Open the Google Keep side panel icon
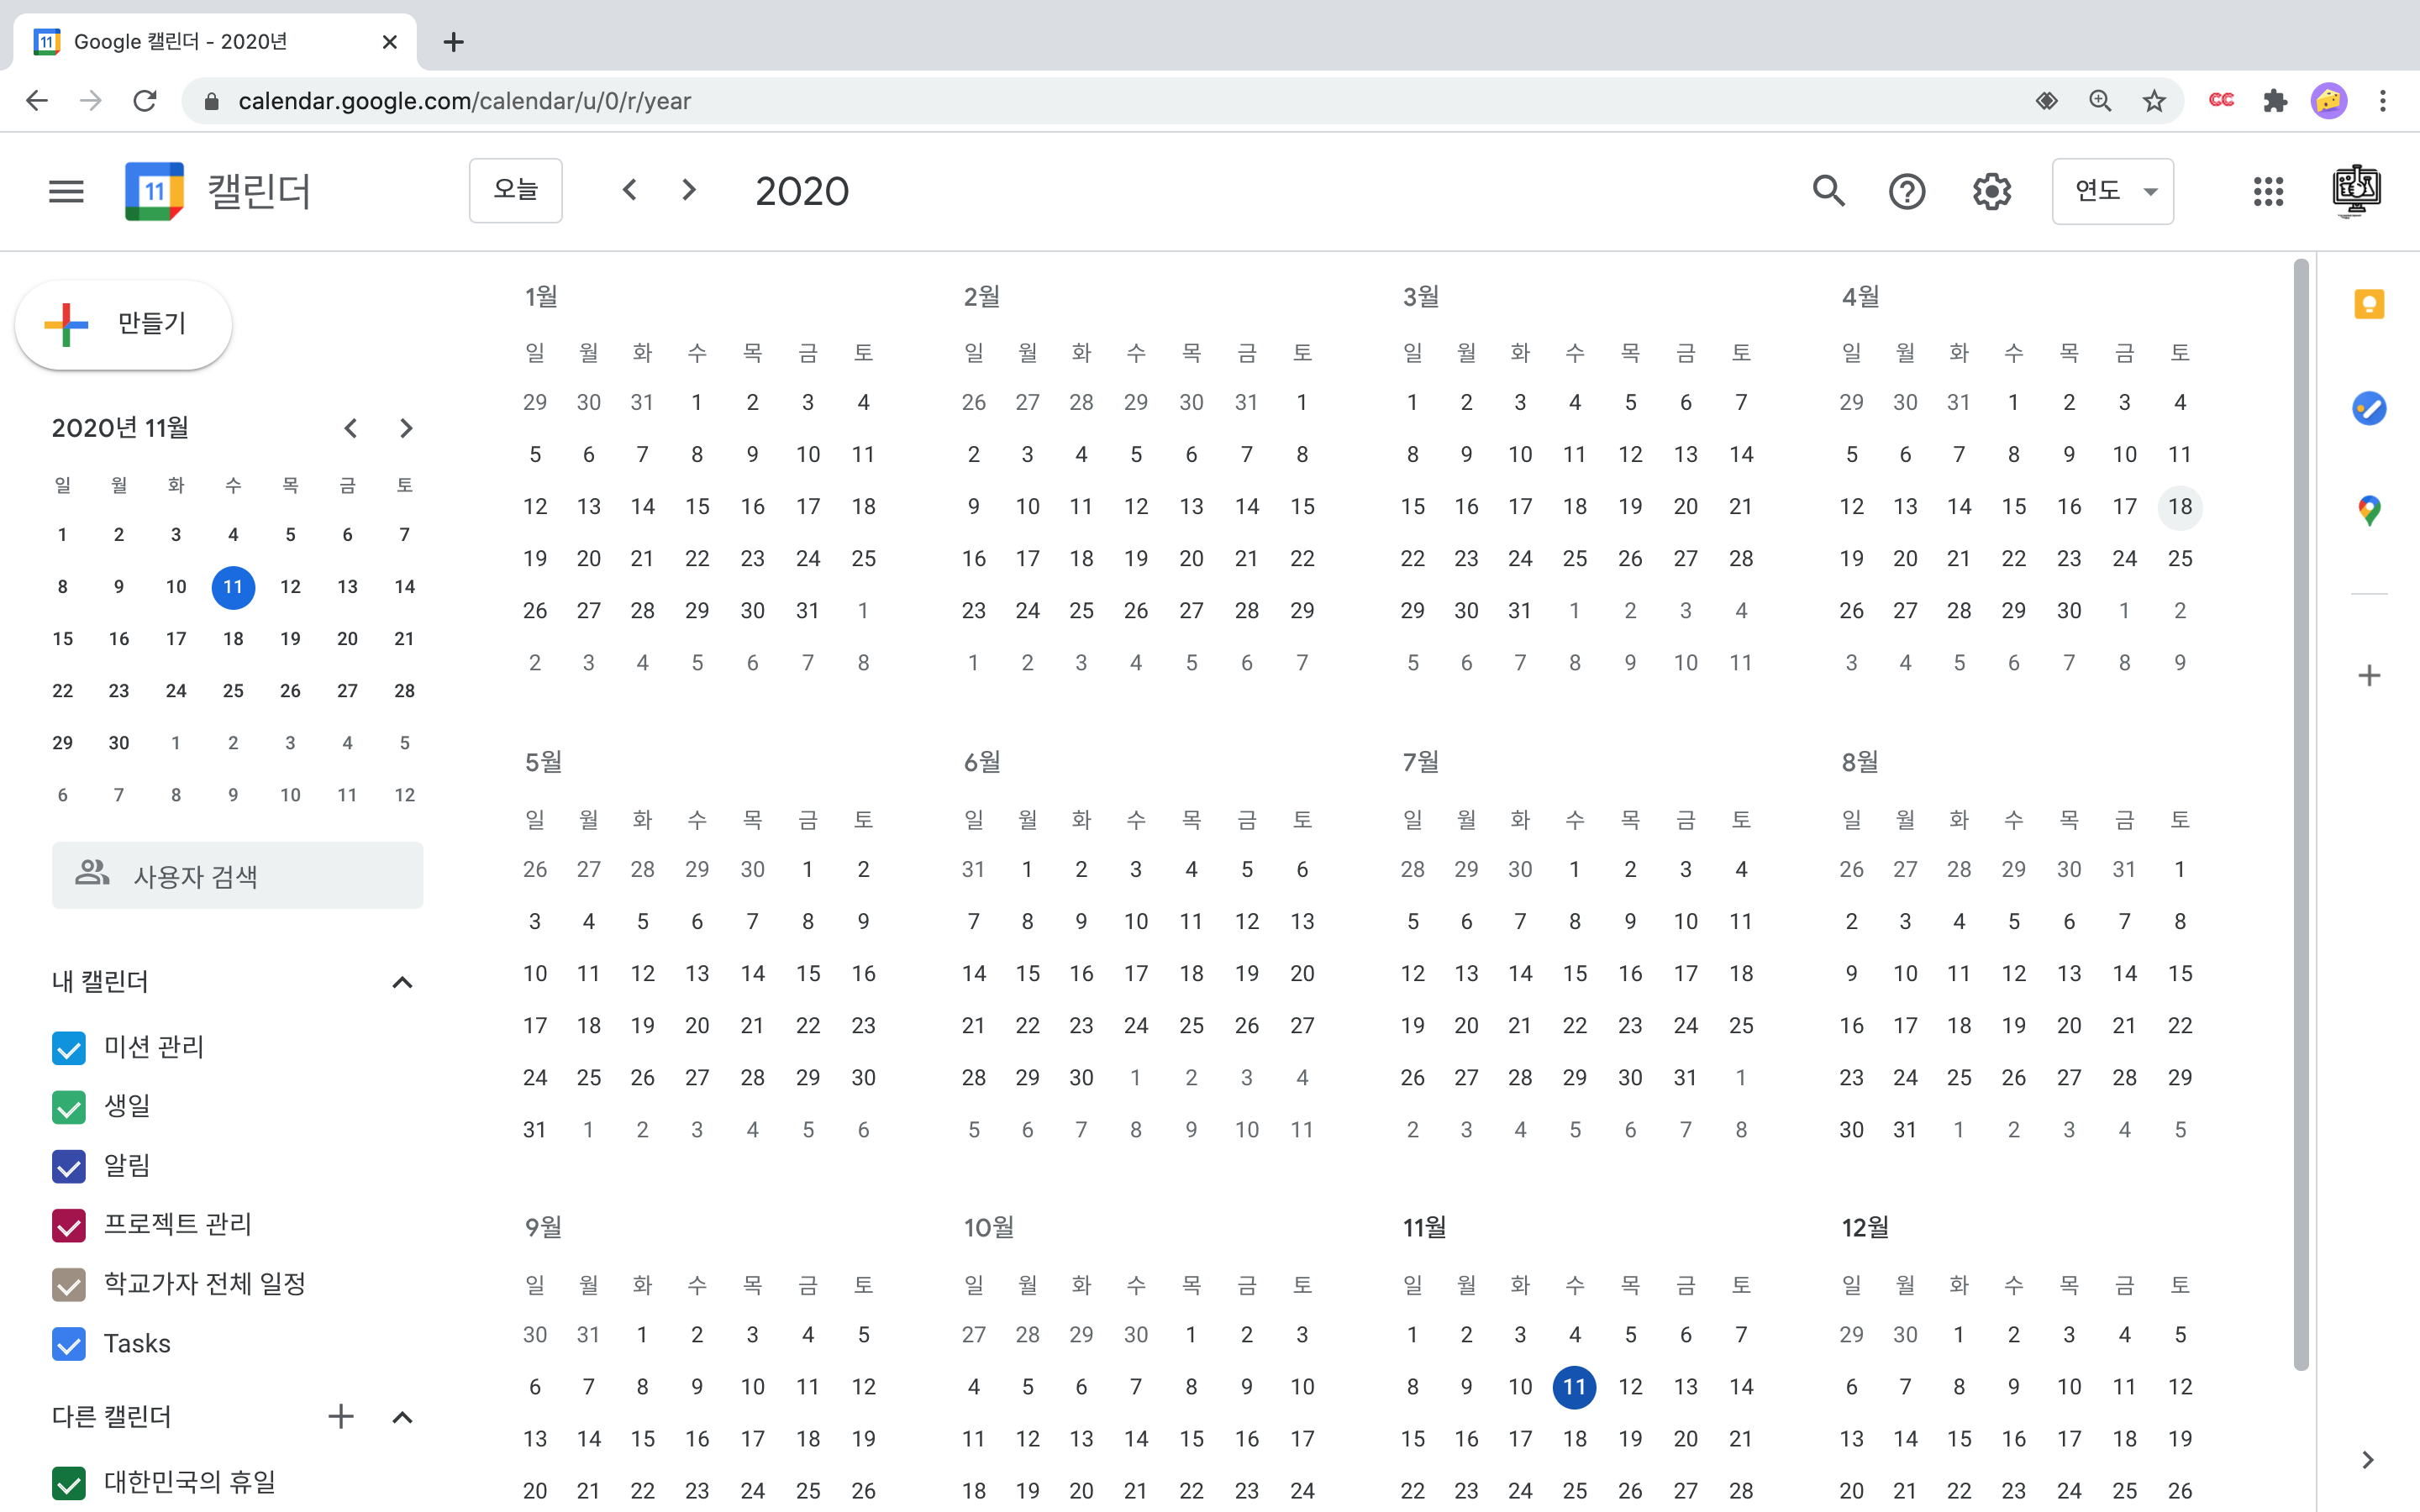The width and height of the screenshot is (2420, 1512). pos(2368,304)
